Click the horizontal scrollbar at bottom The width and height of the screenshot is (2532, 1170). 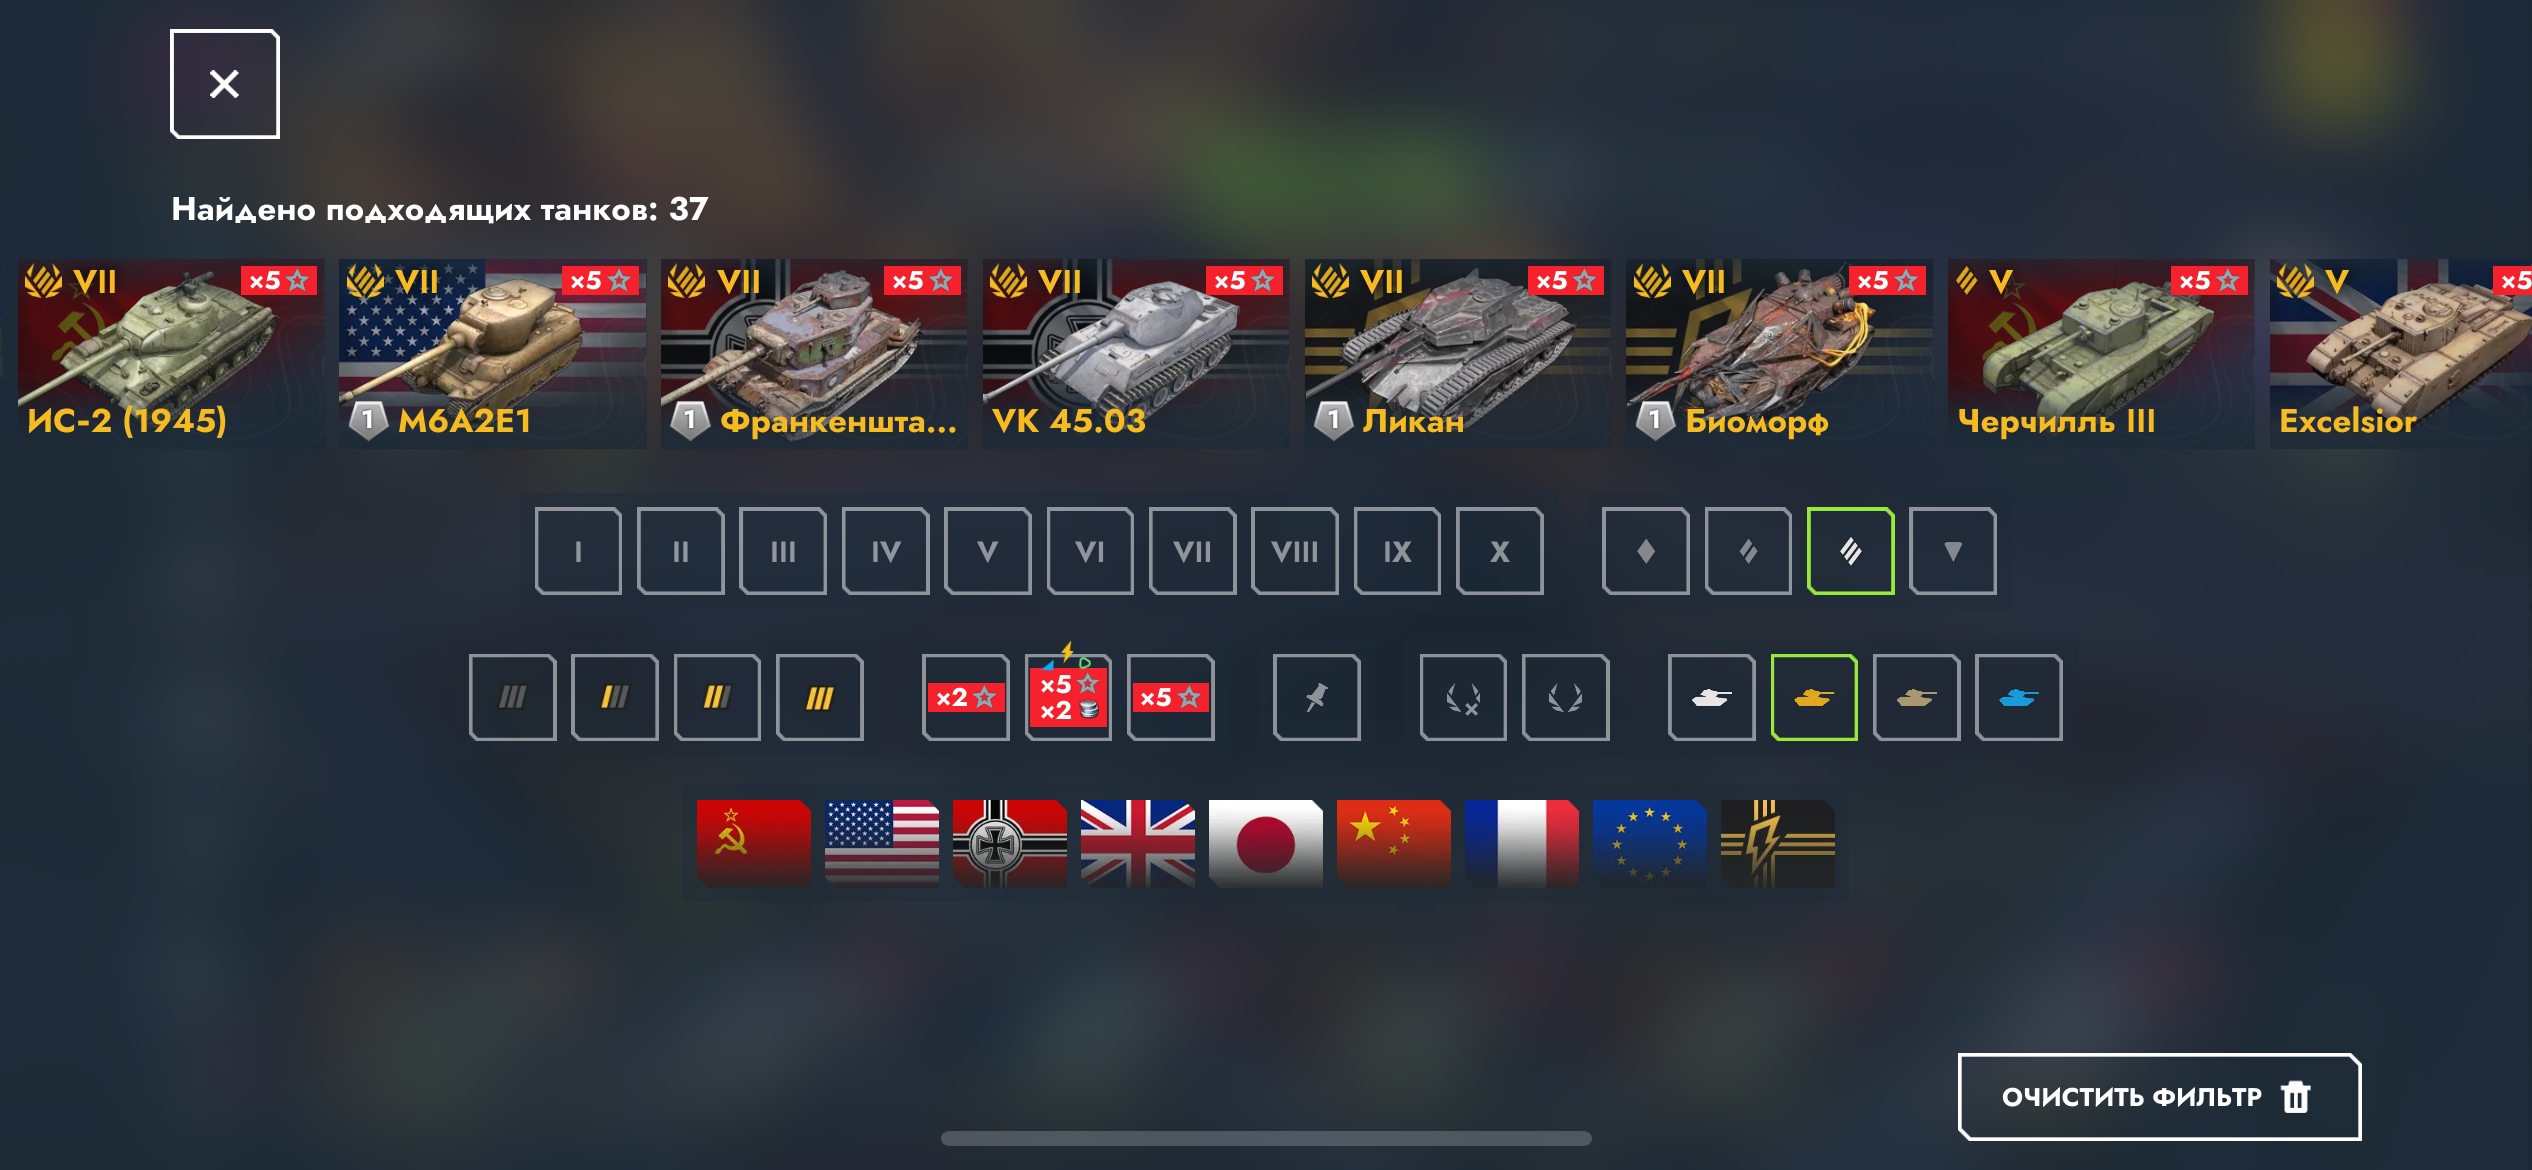tap(1266, 1138)
